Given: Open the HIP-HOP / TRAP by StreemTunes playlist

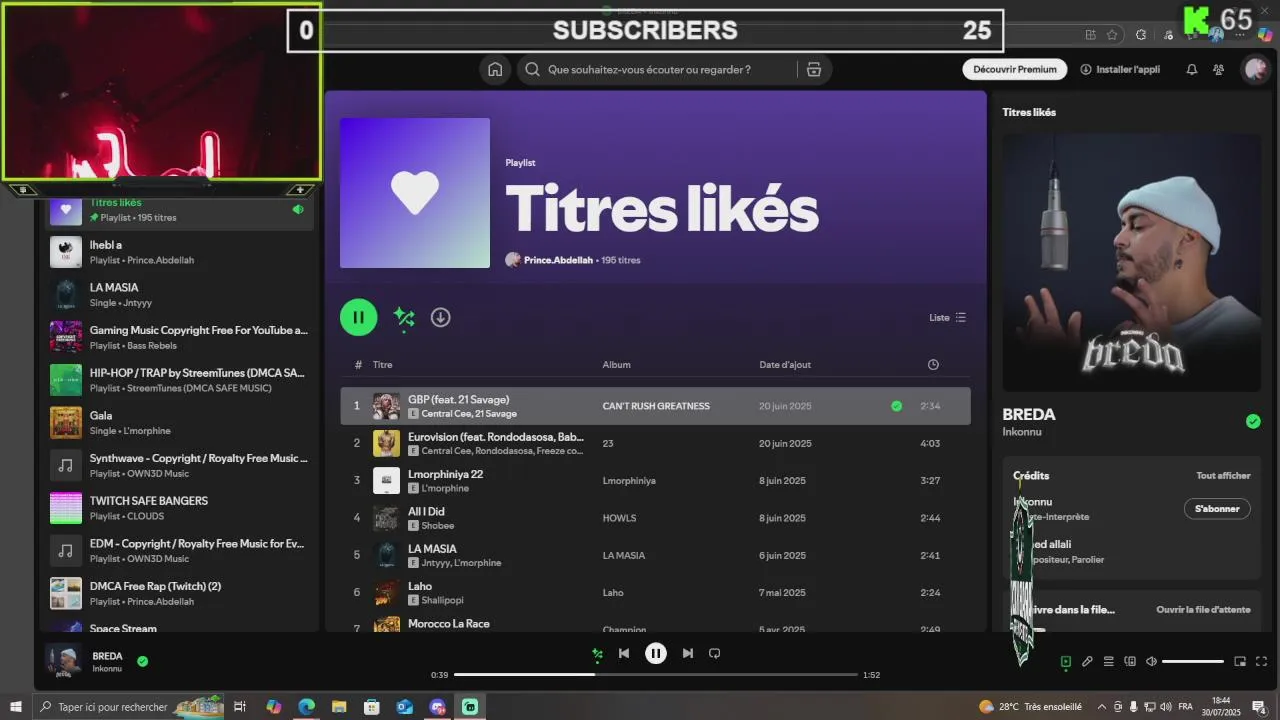Looking at the screenshot, I should coord(180,380).
